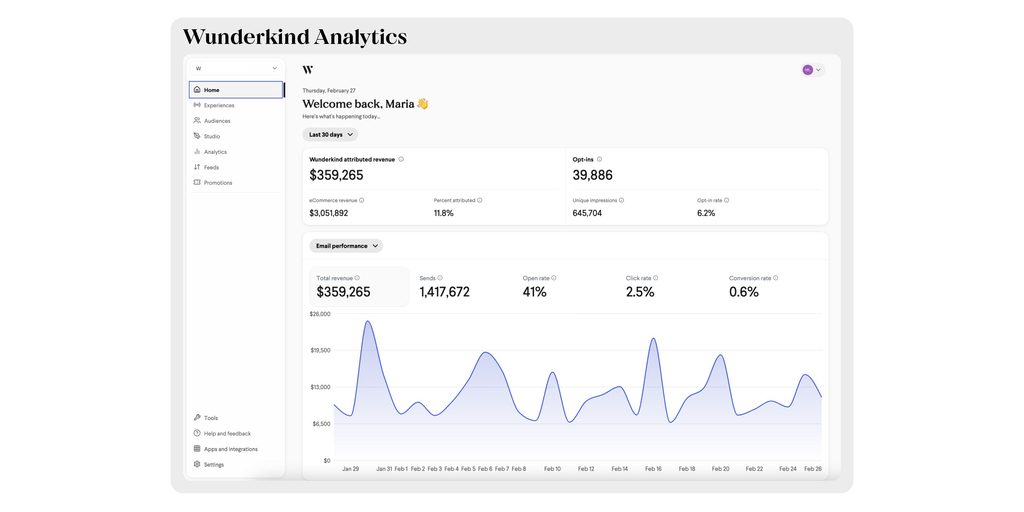Open Apps and integrations link
This screenshot has width=1024, height=512.
230,449
